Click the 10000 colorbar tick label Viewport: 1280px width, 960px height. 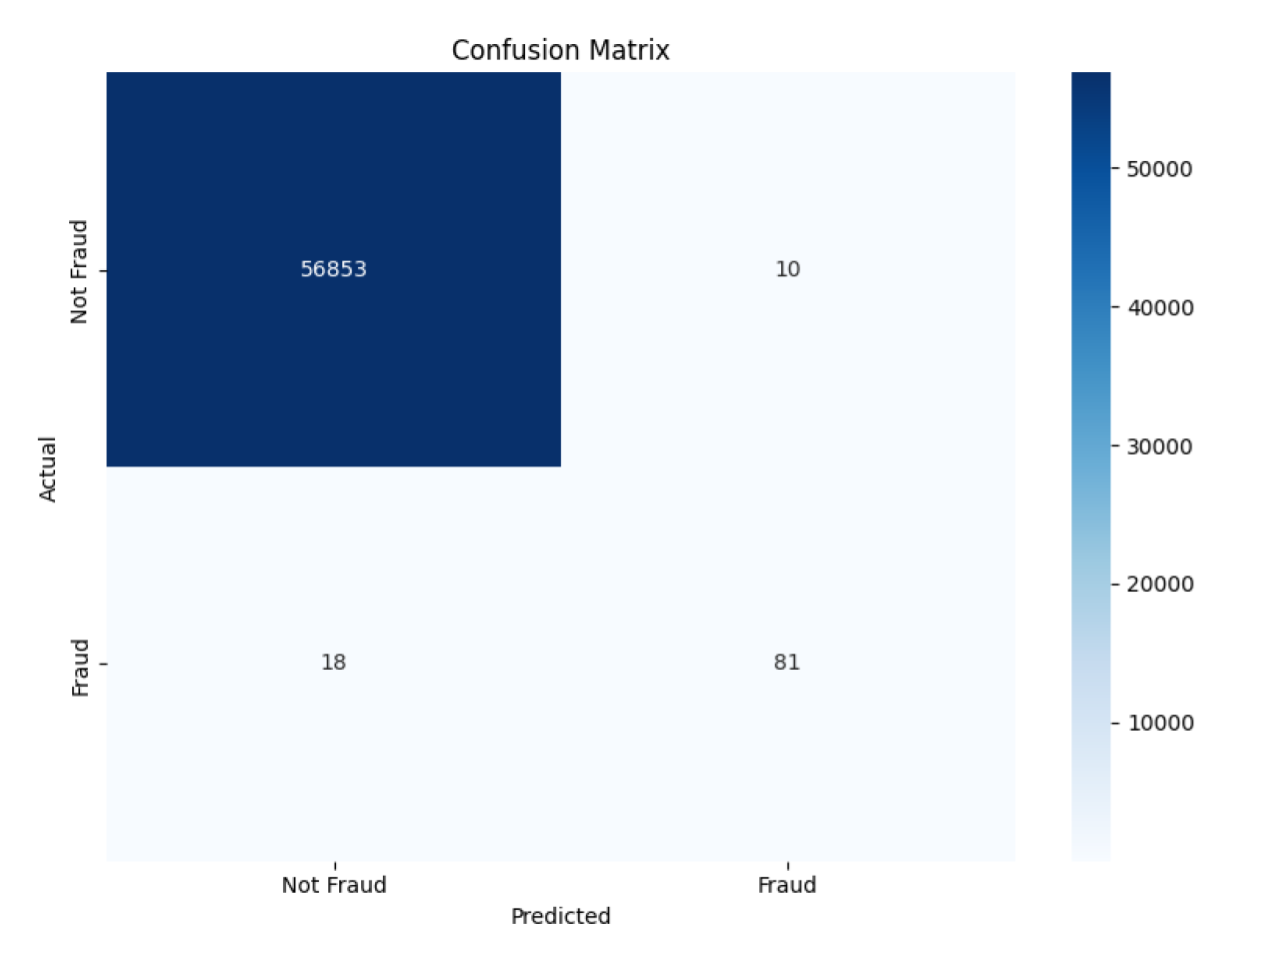click(1160, 723)
